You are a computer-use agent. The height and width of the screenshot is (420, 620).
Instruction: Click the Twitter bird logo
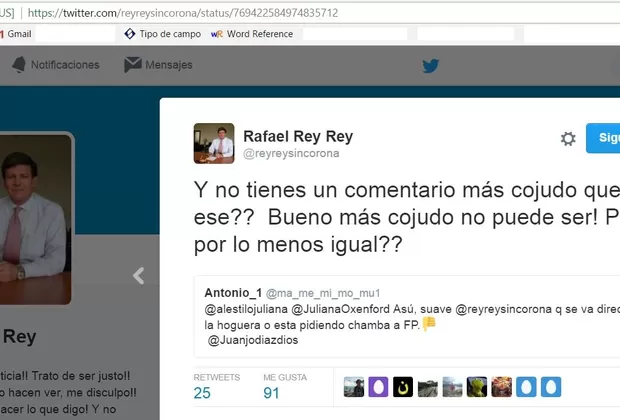[x=431, y=66]
